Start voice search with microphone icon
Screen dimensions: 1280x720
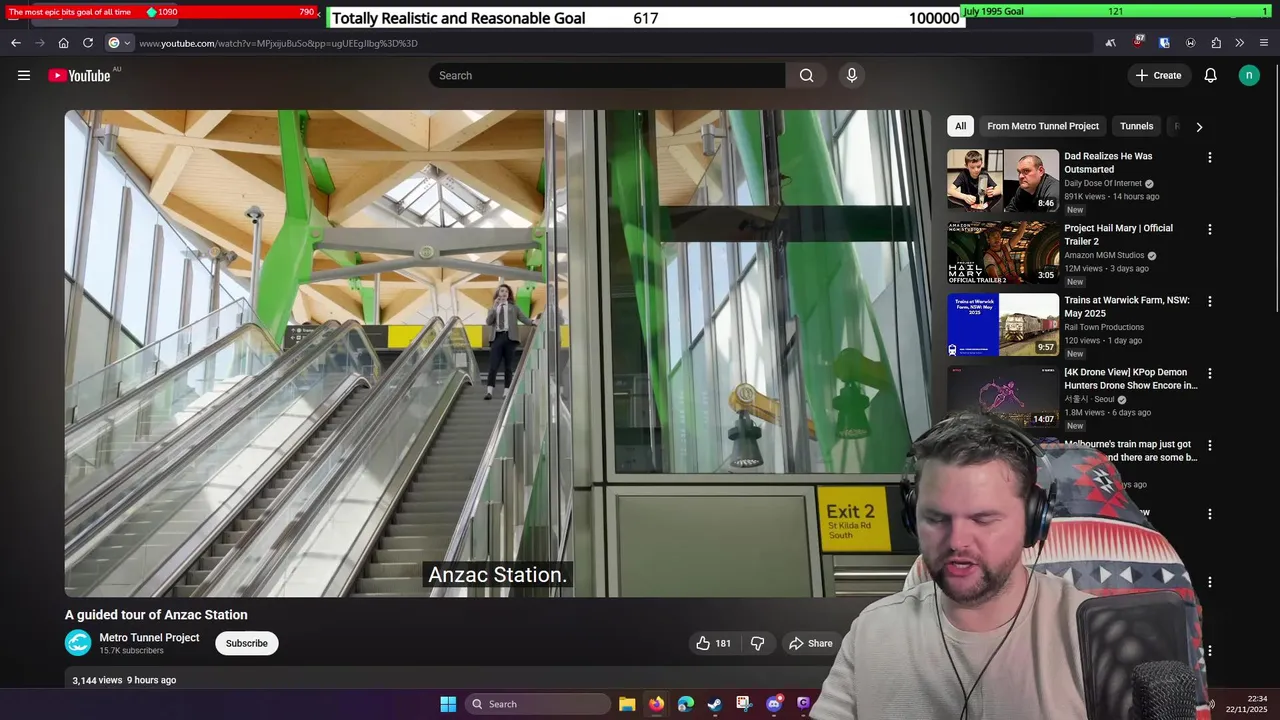852,75
